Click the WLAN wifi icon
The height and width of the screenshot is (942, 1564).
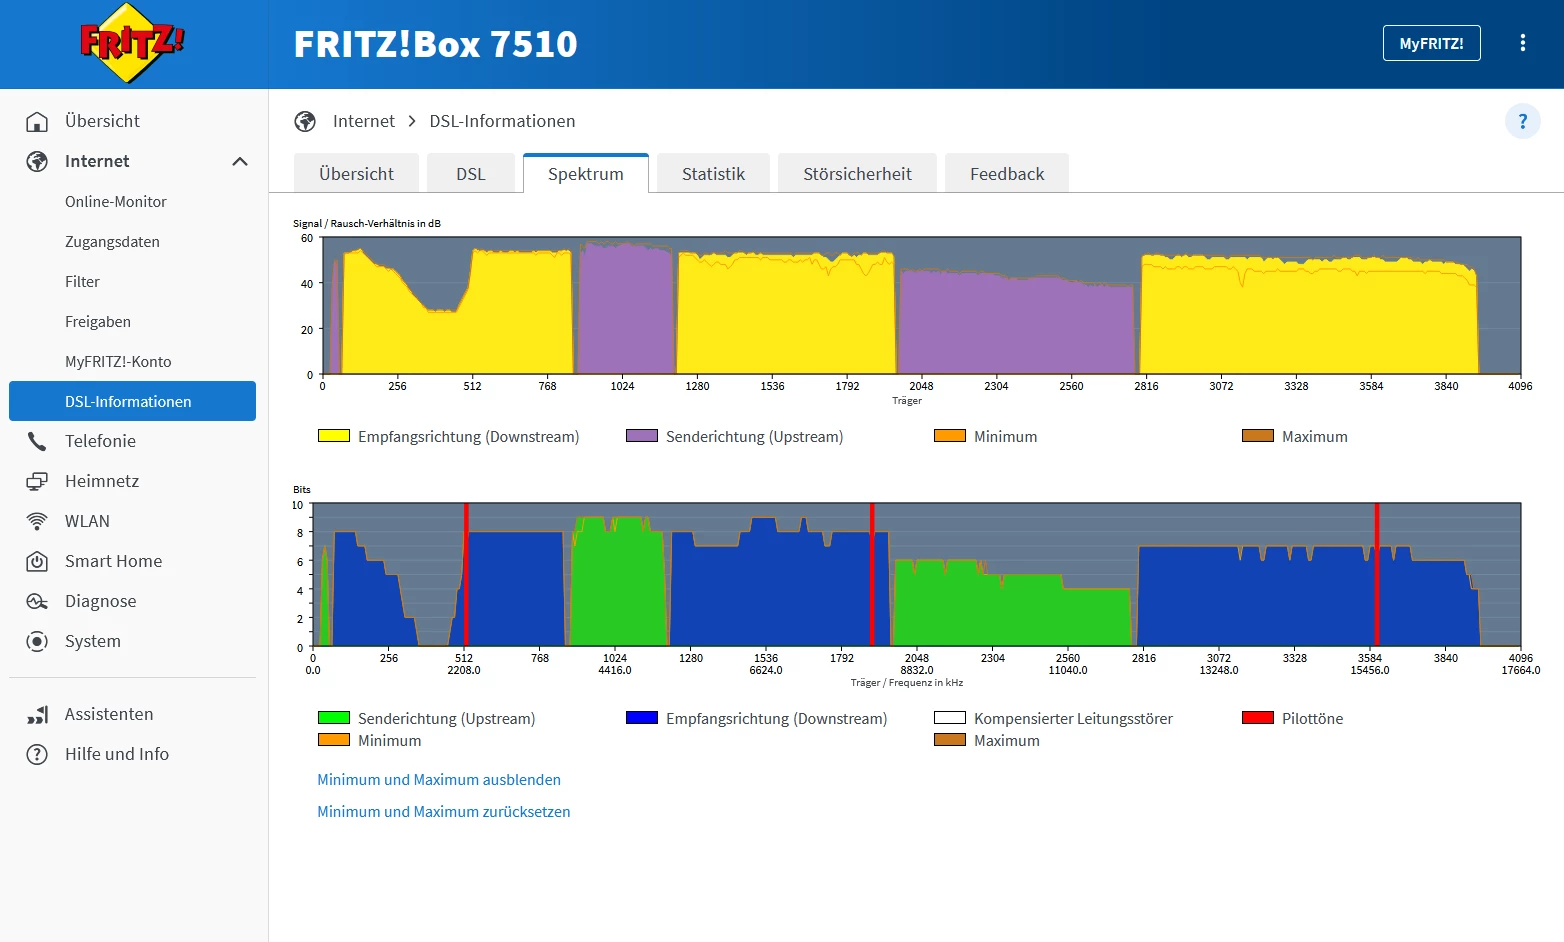pos(37,521)
